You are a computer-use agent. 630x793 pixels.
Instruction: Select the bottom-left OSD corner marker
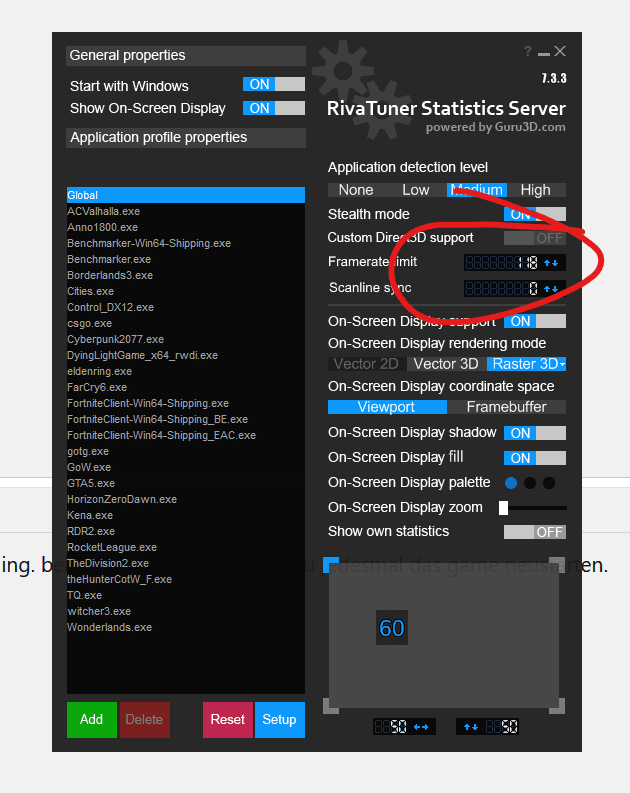click(331, 706)
